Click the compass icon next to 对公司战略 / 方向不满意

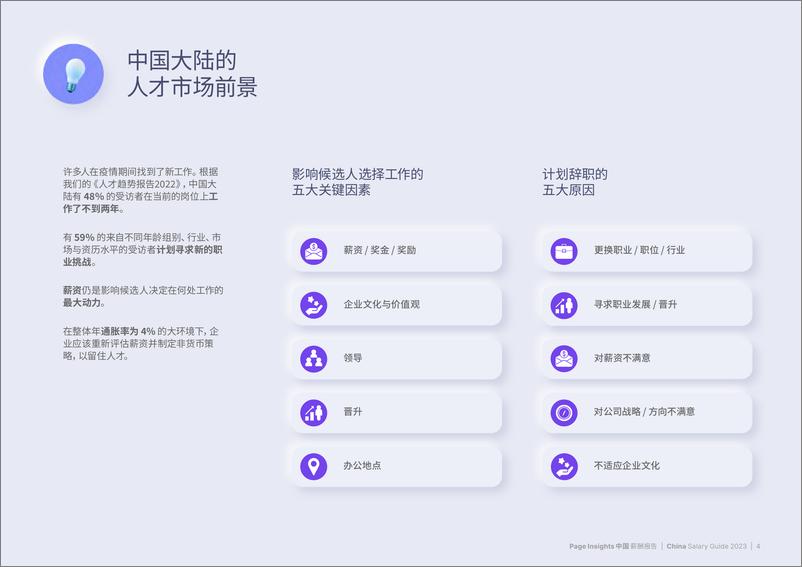pyautogui.click(x=564, y=413)
